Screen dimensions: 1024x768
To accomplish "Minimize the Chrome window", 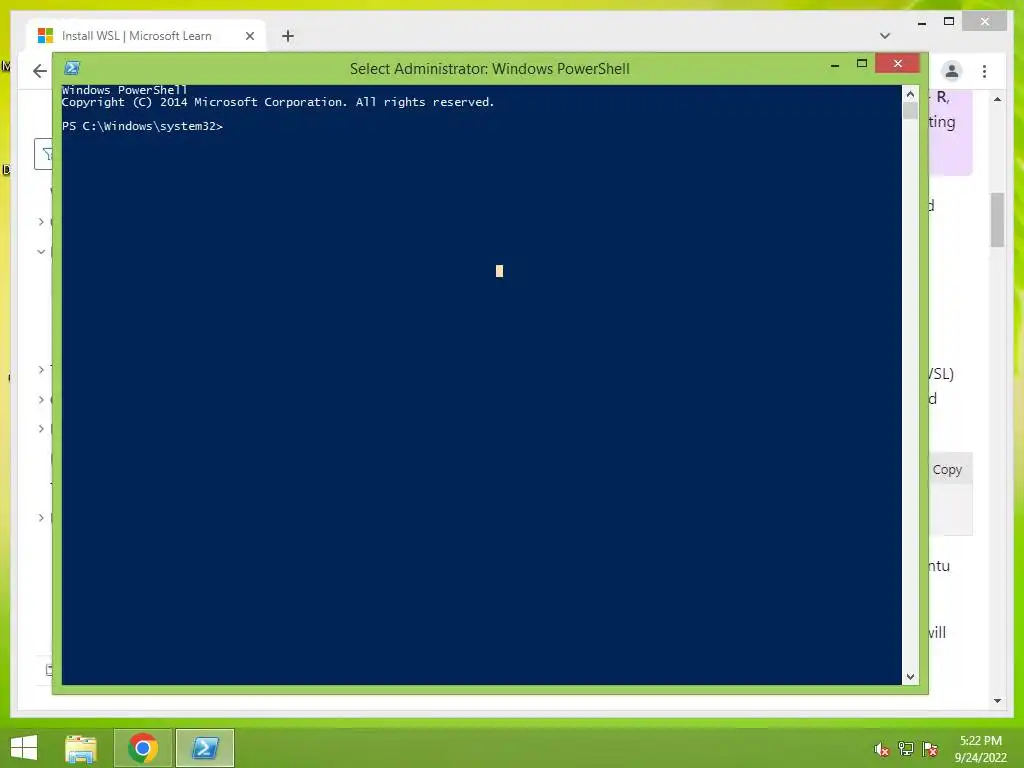I will tap(922, 22).
